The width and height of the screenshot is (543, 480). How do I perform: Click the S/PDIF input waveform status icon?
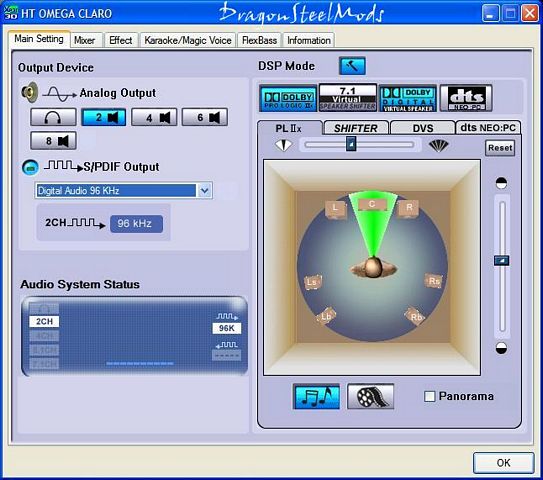[x=226, y=345]
